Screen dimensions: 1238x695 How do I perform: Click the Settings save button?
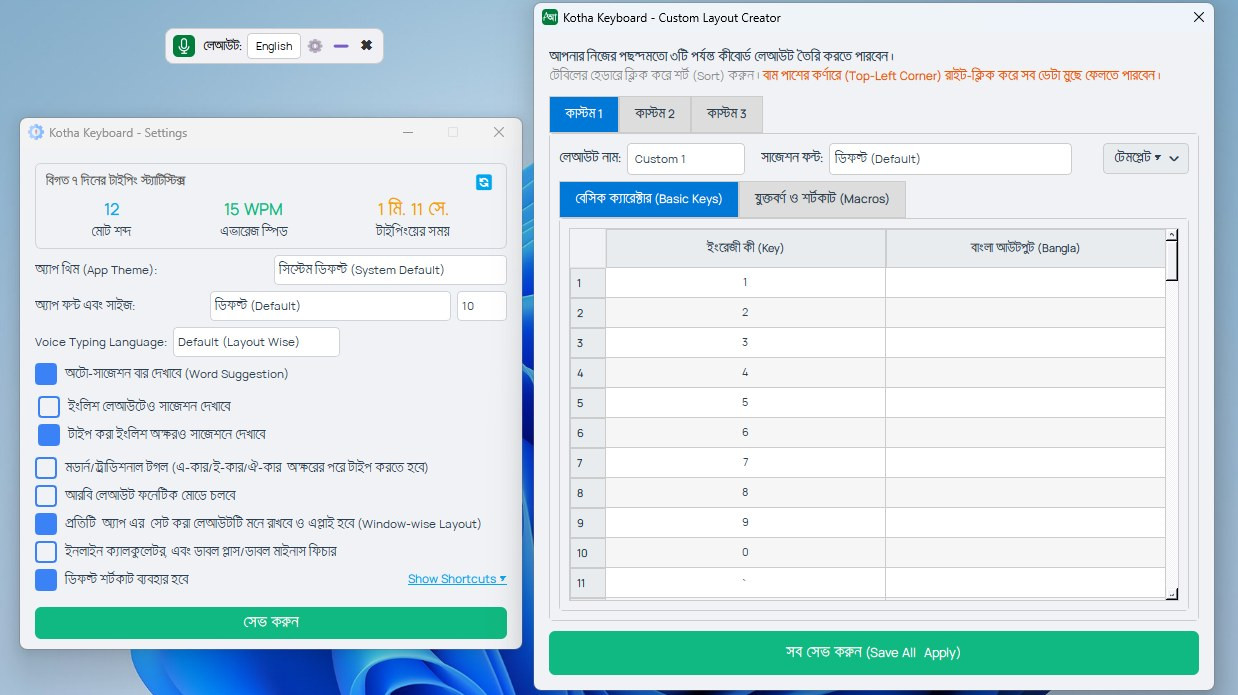point(271,622)
